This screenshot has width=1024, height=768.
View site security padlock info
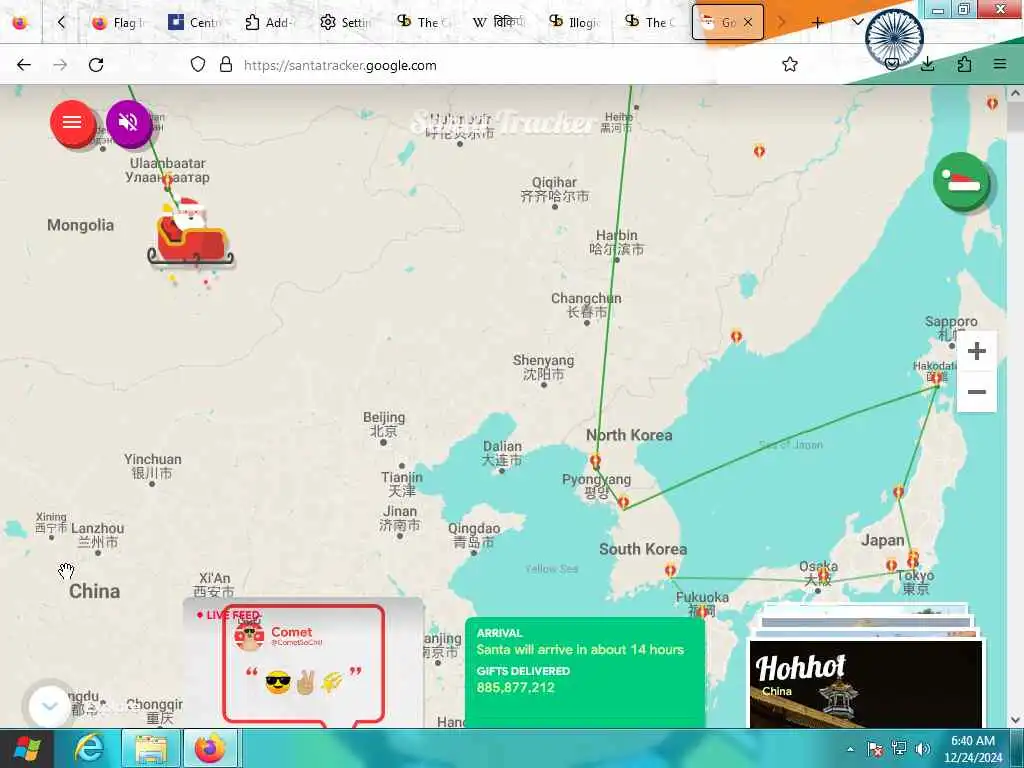pos(226,65)
